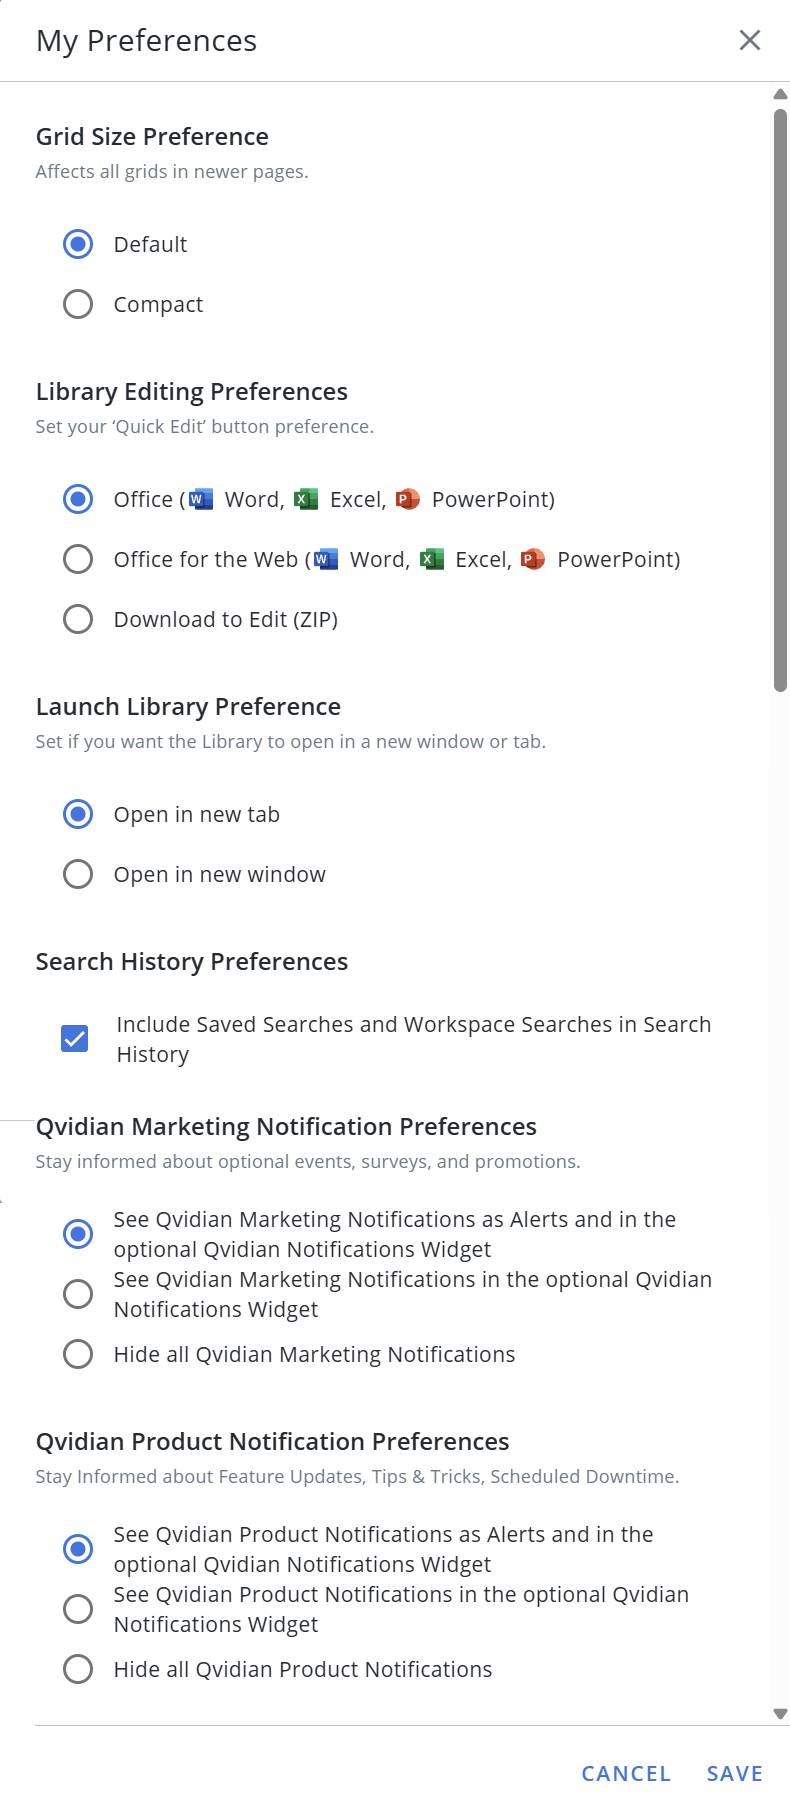790x1801 pixels.
Task: Choose Open in new window
Action: pyautogui.click(x=78, y=874)
